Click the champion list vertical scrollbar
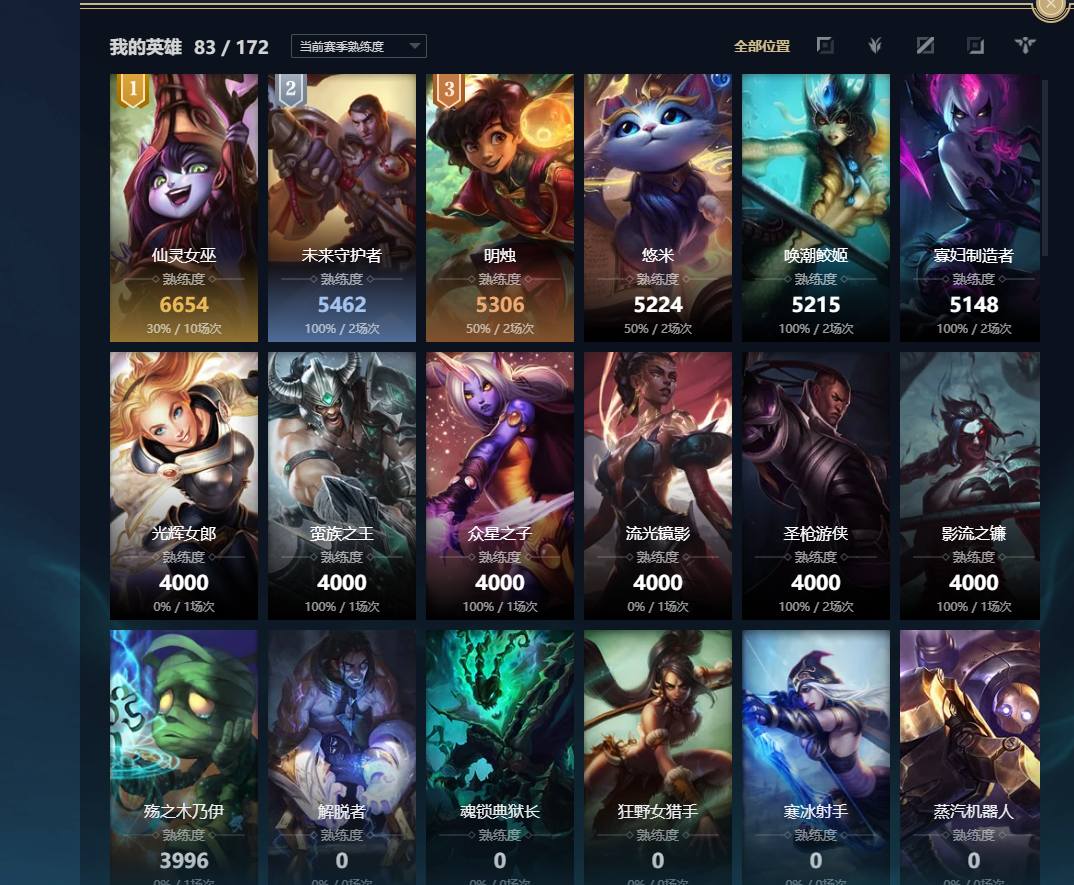 click(1045, 168)
